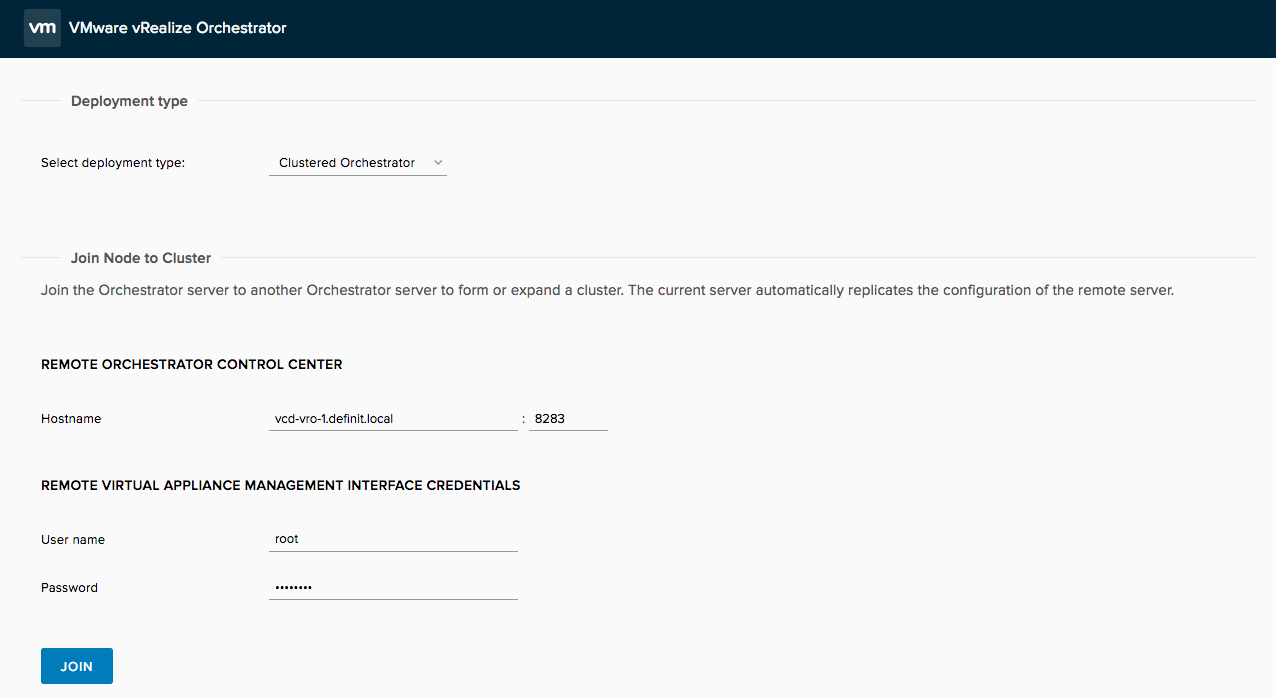
Task: Click the 'Select deployment type:' label
Action: 113,163
